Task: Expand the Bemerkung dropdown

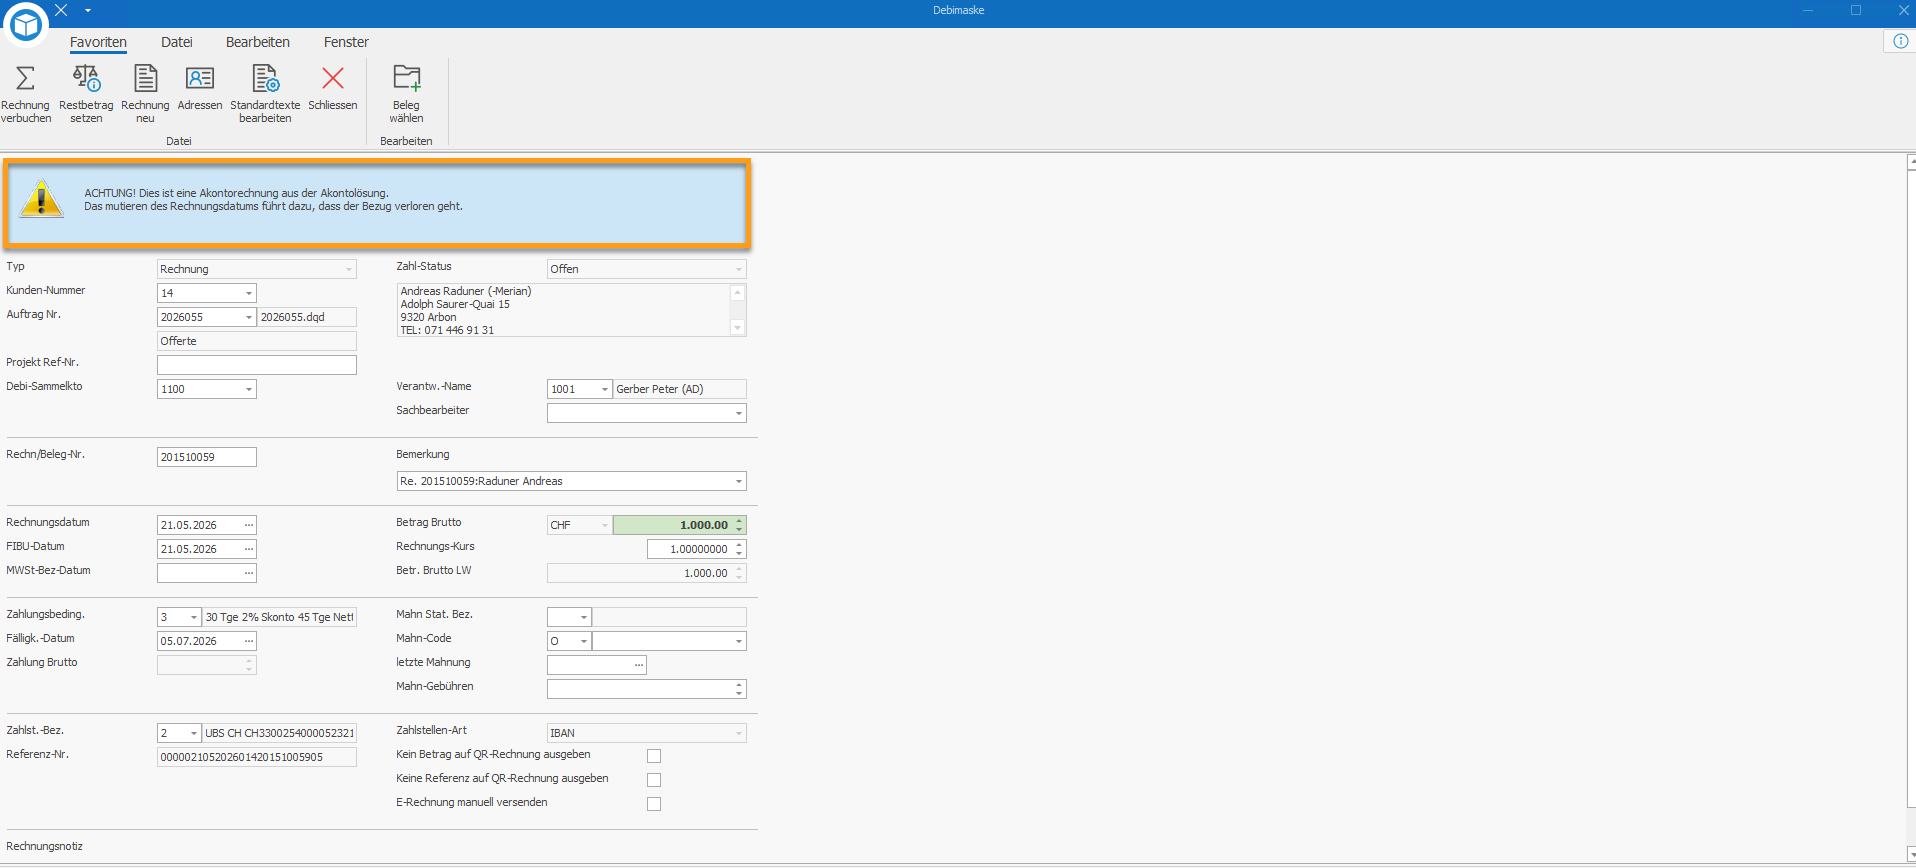Action: [x=739, y=481]
